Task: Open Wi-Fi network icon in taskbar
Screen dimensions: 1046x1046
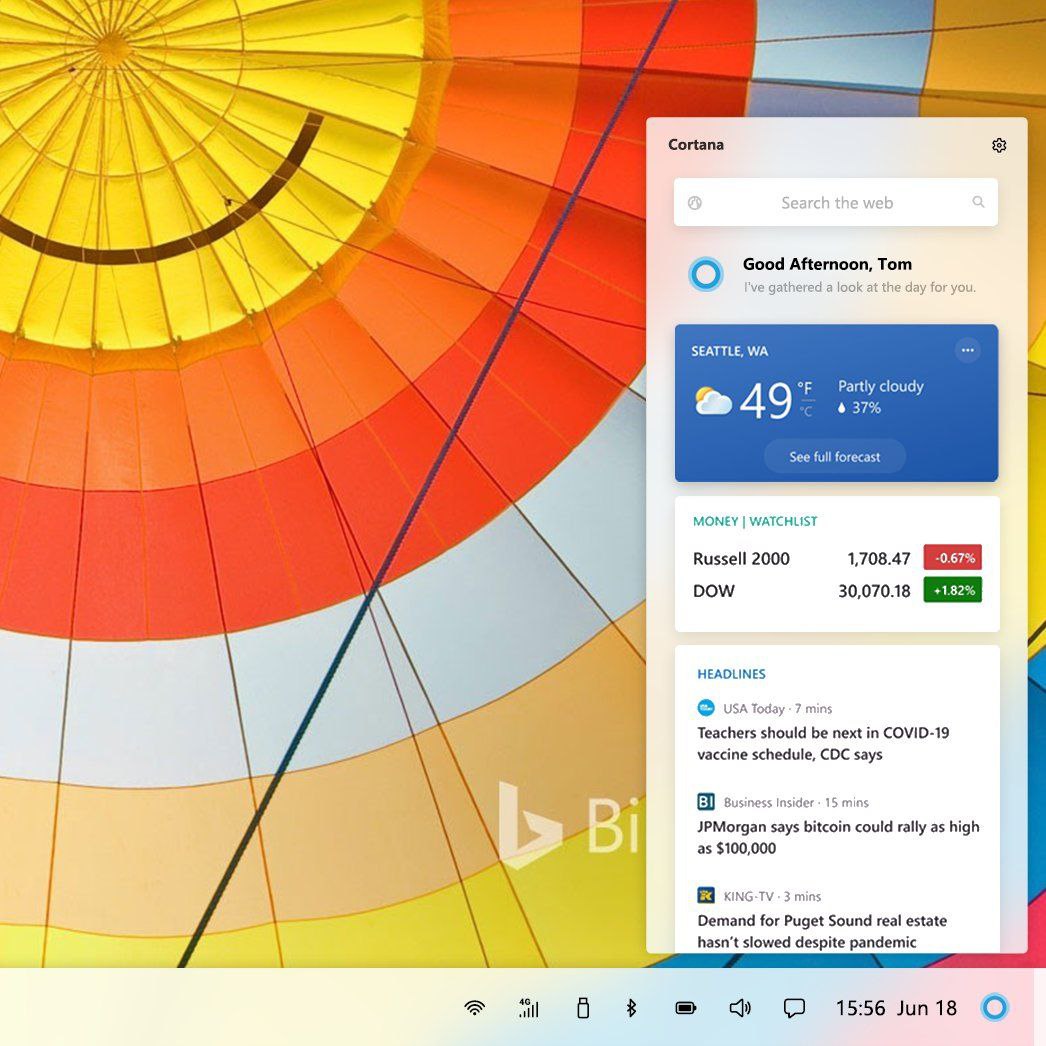Action: 475,1008
